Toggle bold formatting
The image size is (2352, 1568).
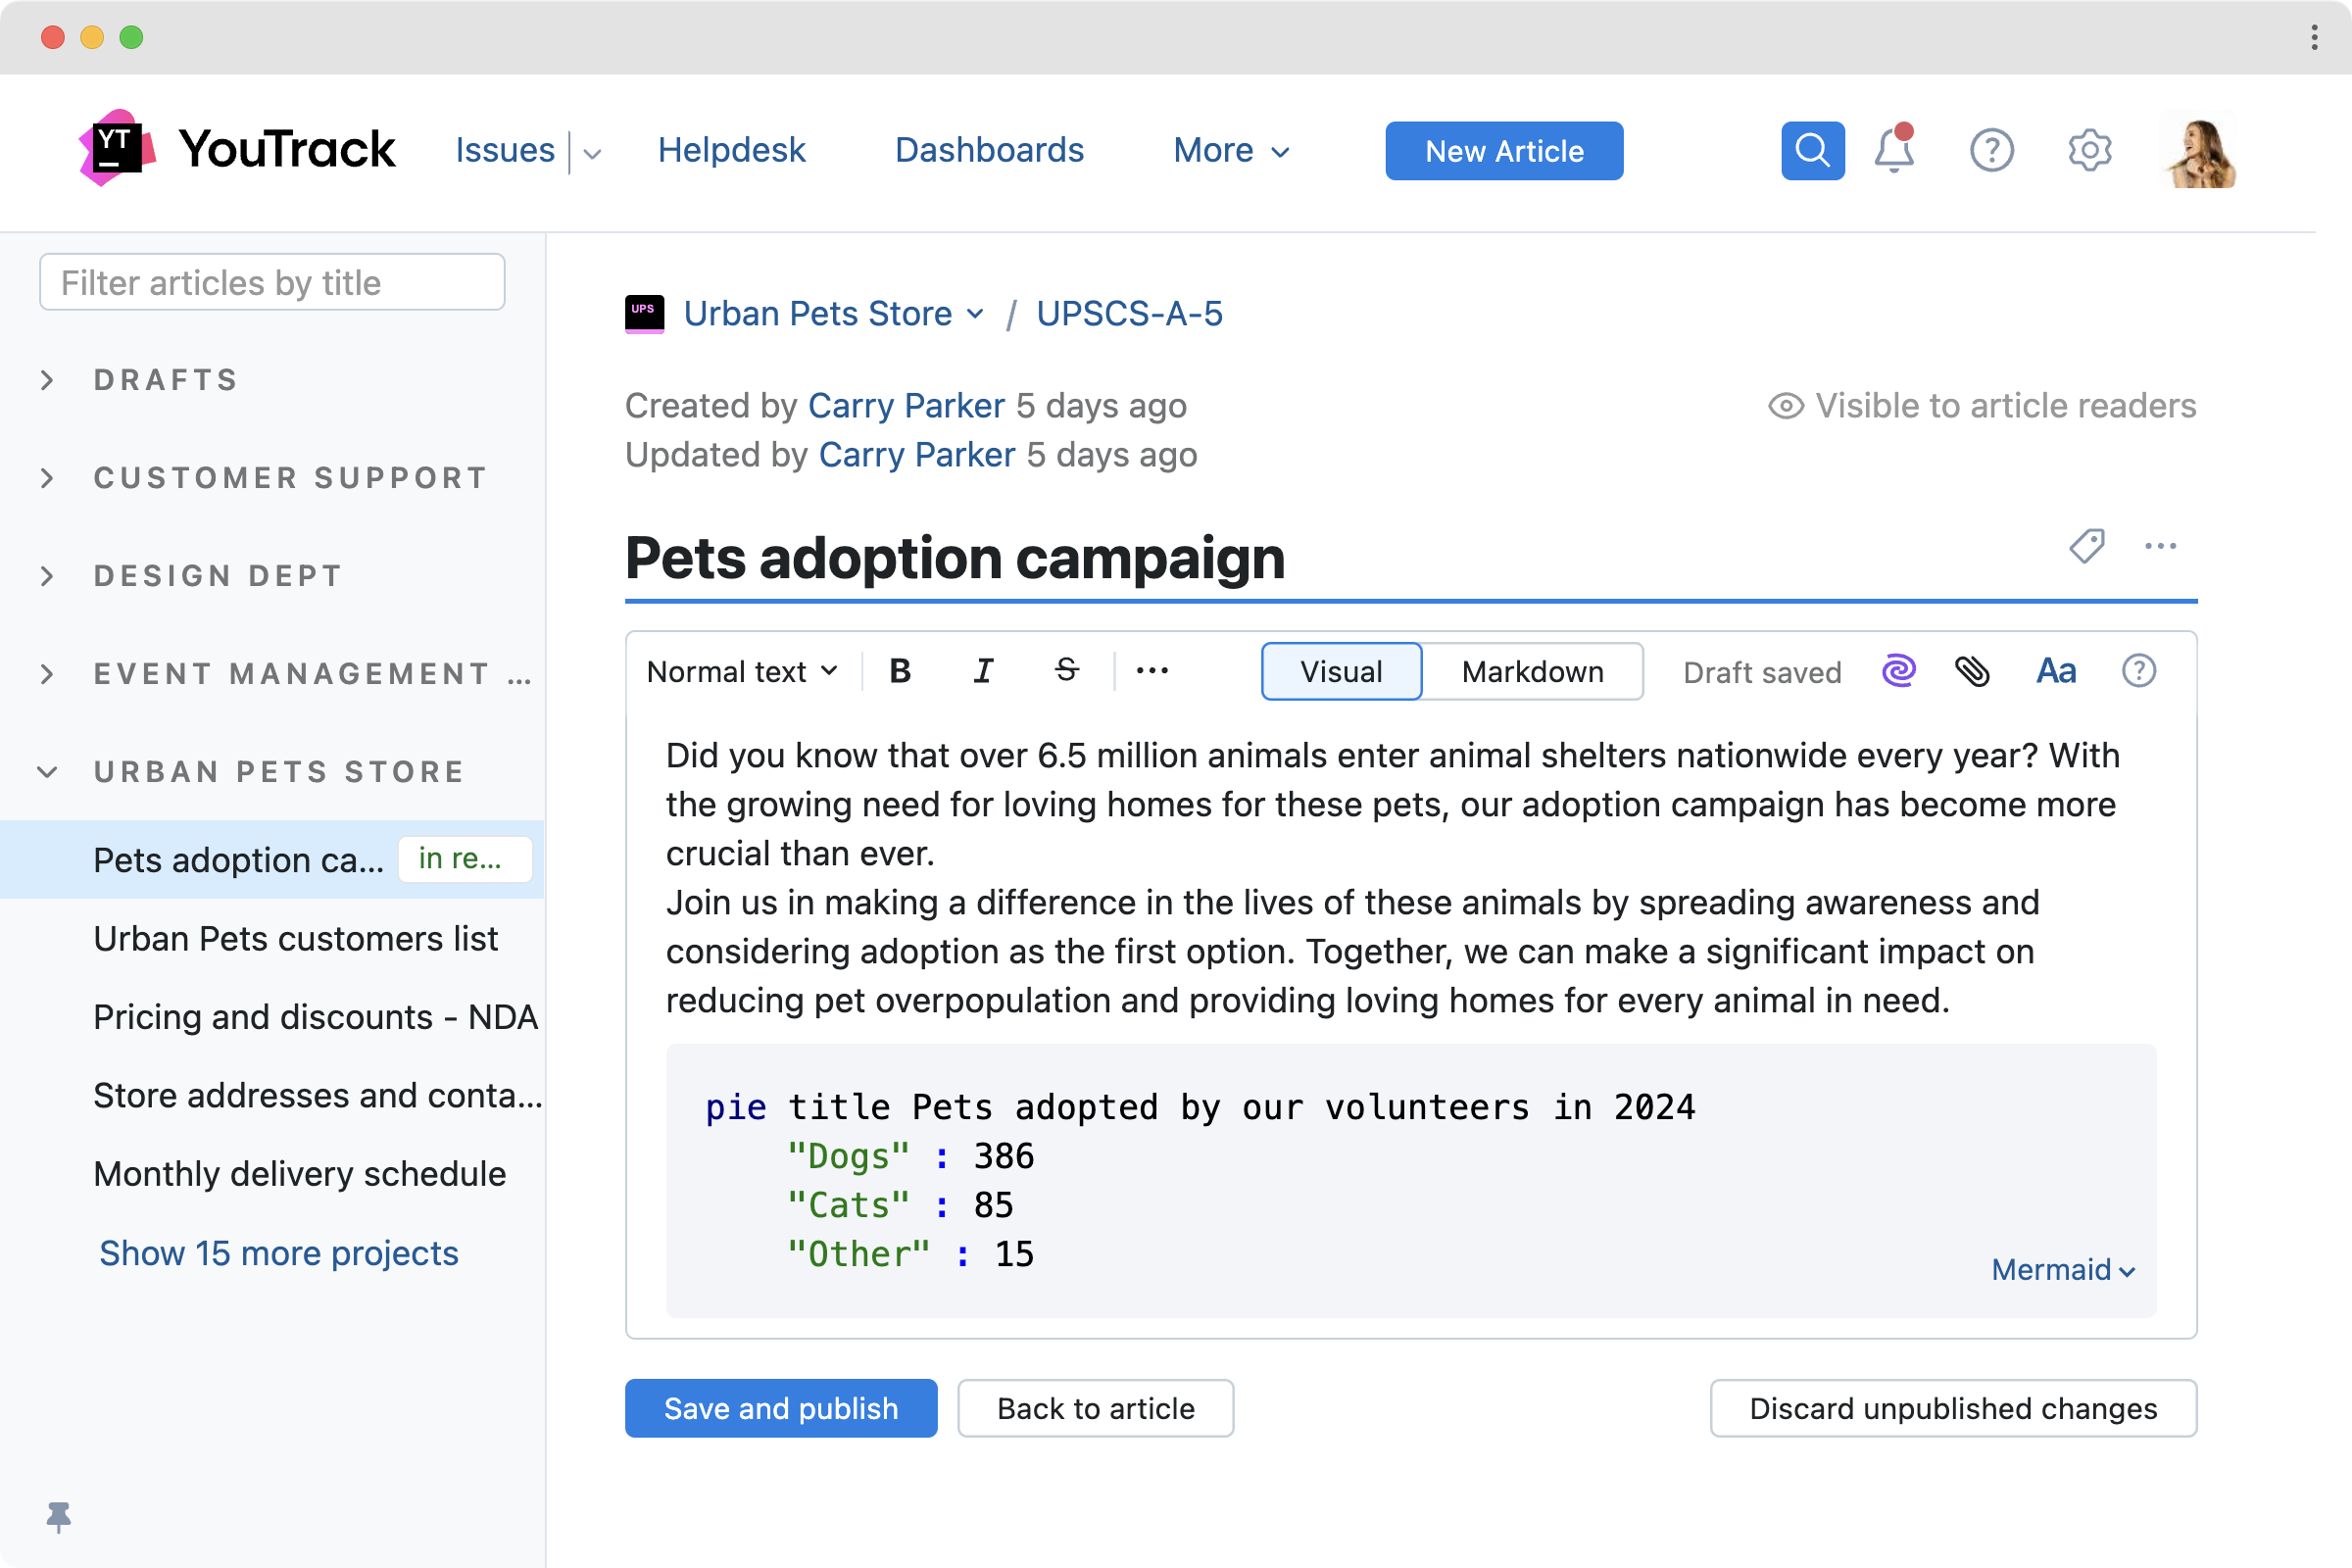pos(900,671)
